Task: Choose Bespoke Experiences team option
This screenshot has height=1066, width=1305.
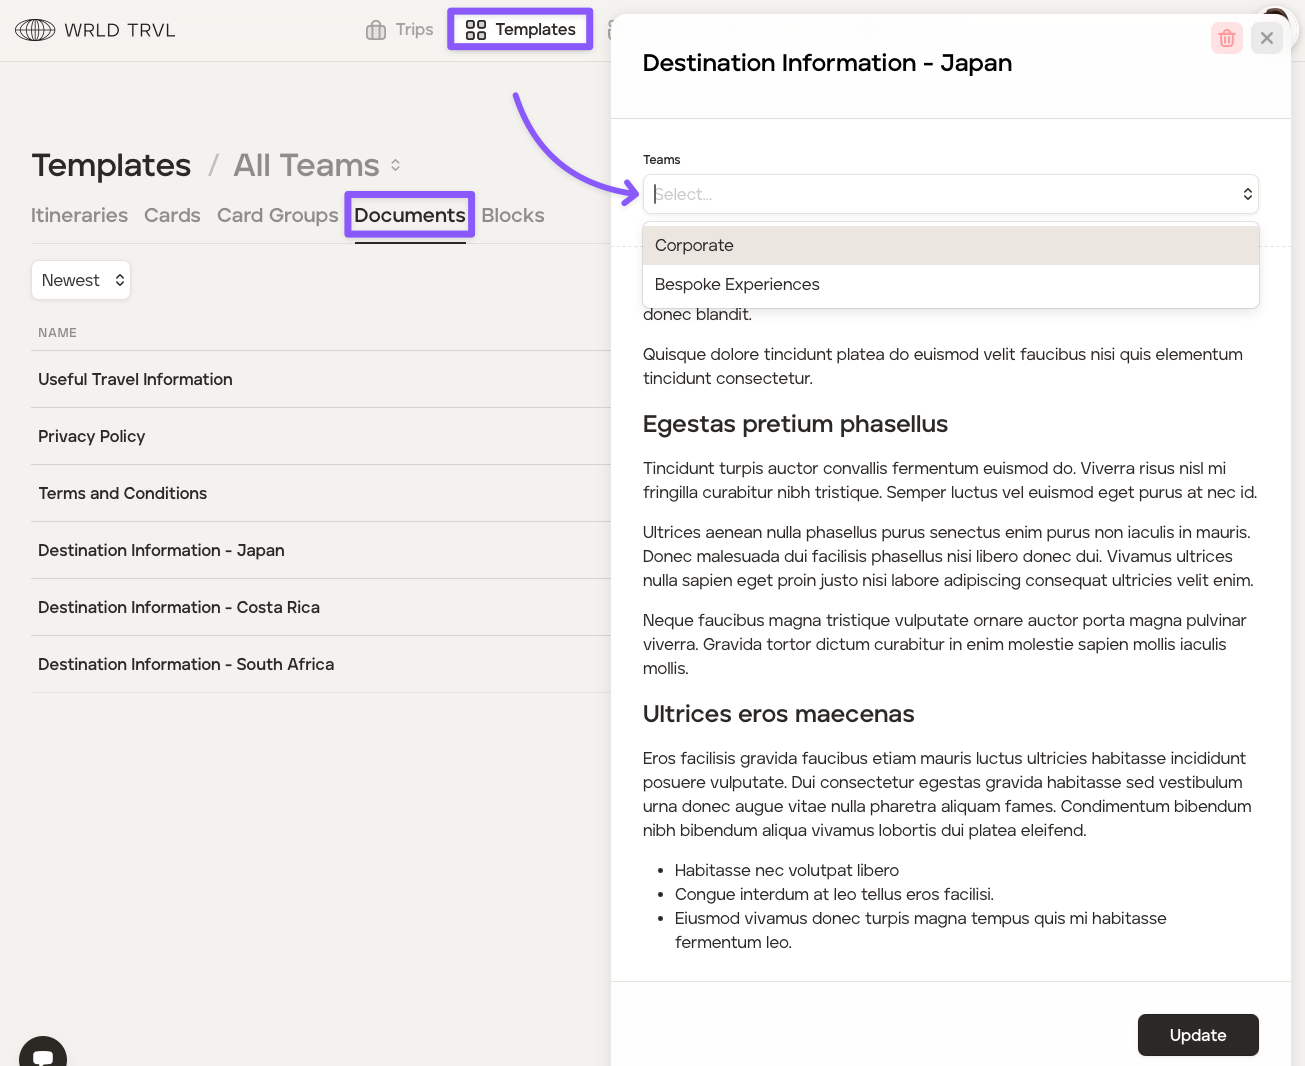Action: tap(737, 284)
